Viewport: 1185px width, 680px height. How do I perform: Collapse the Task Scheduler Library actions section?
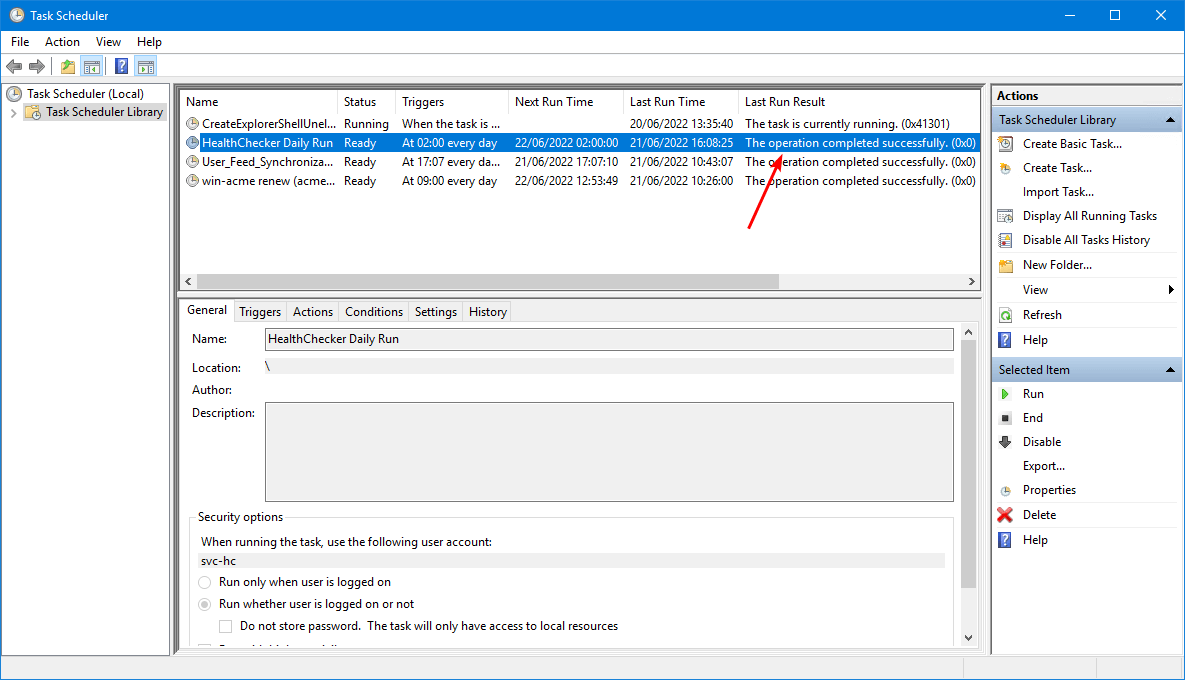coord(1170,120)
